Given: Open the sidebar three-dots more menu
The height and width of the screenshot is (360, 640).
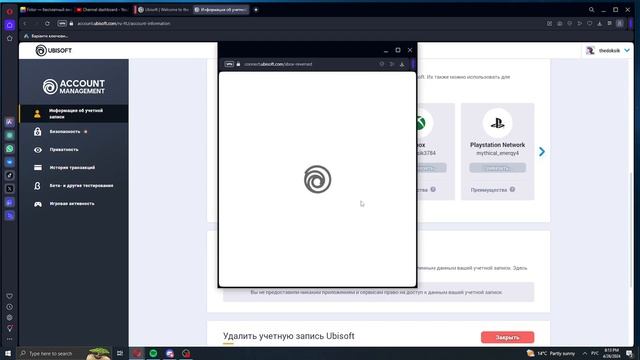Looking at the screenshot, I should point(9,339).
